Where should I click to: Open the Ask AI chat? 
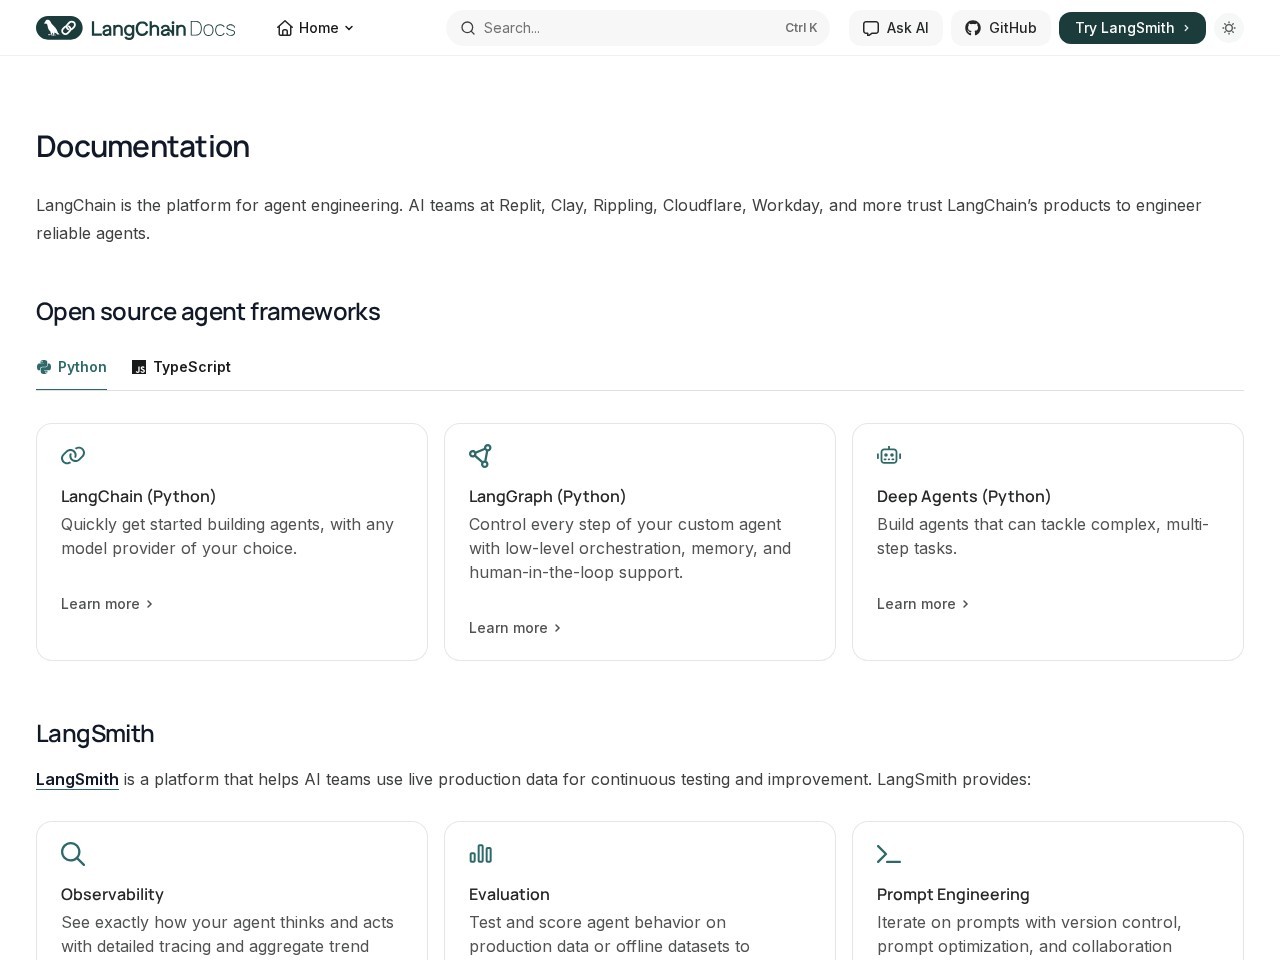pyautogui.click(x=896, y=28)
